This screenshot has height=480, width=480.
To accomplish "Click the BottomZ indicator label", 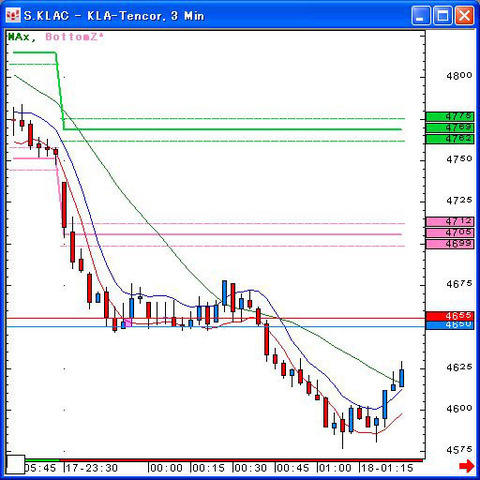I will coord(74,37).
